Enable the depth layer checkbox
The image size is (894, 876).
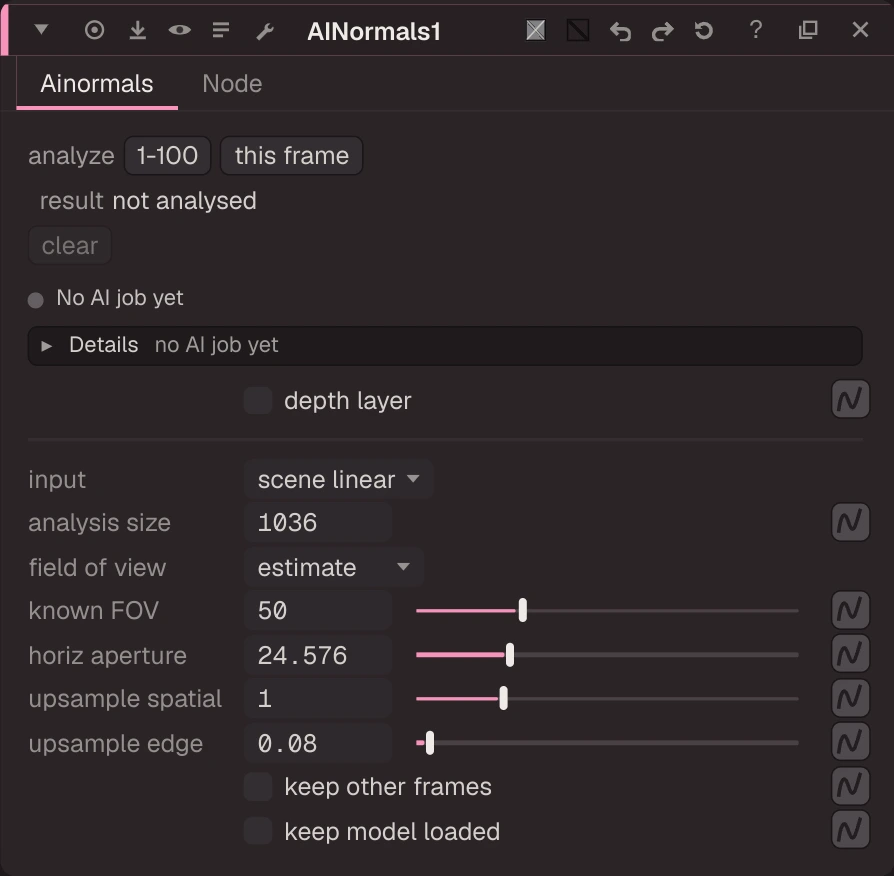pyautogui.click(x=258, y=400)
